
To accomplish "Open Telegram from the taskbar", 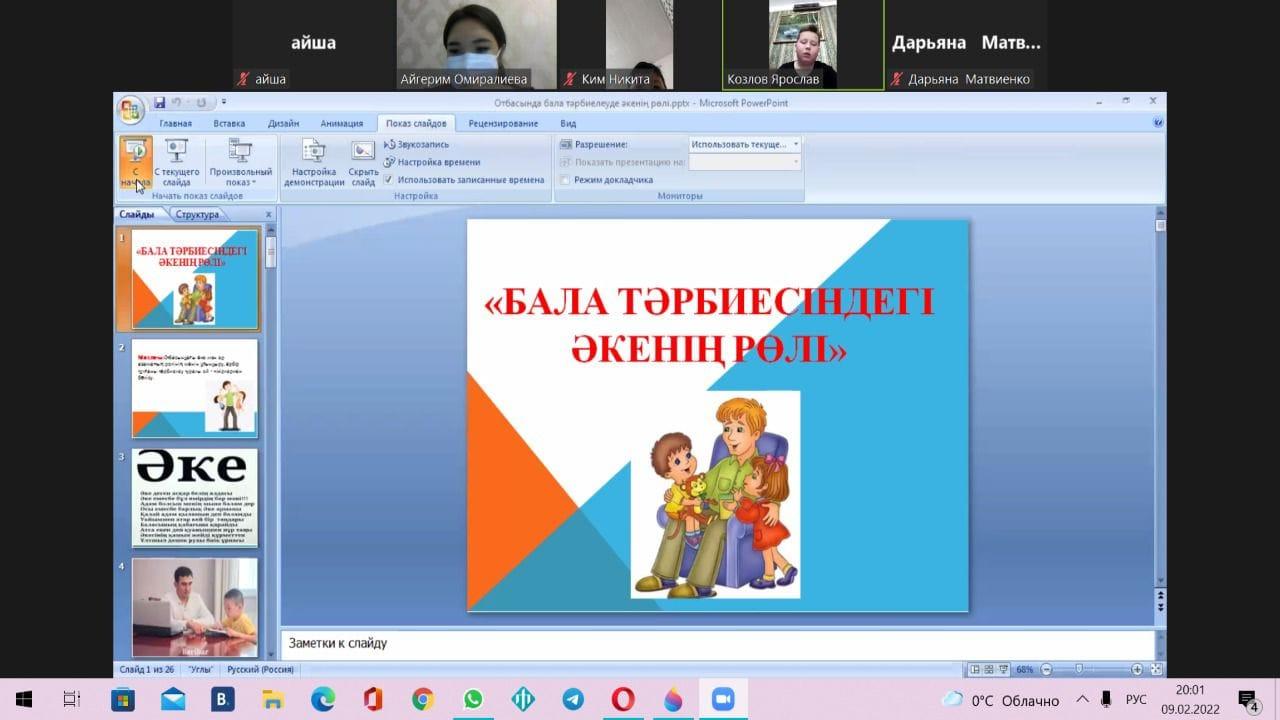I will [572, 699].
